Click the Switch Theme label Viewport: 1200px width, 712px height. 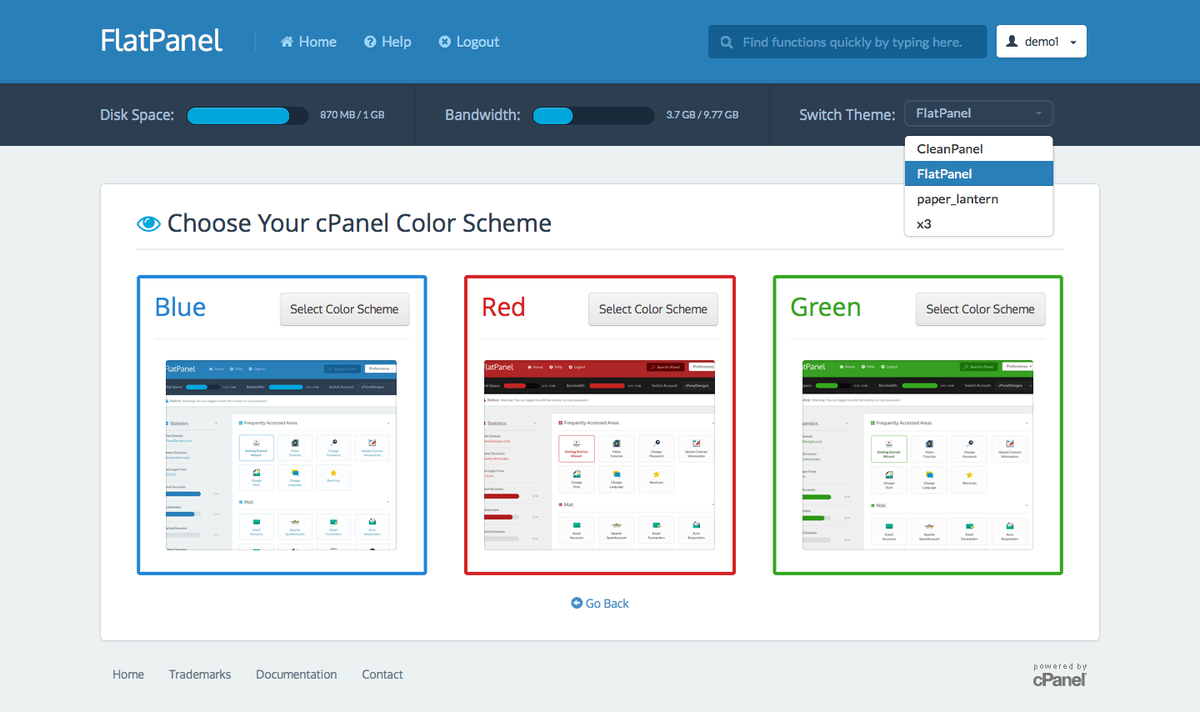pos(847,115)
